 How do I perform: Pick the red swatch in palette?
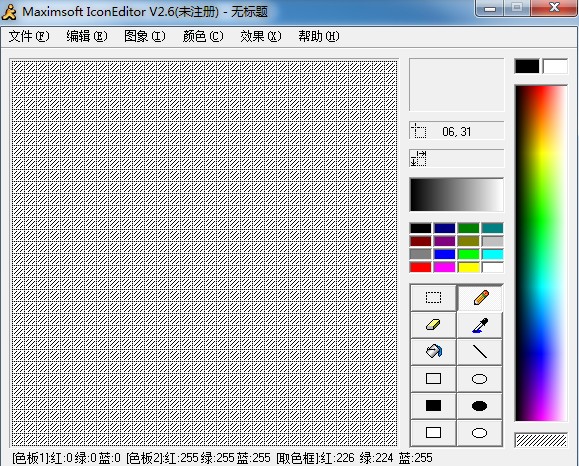(421, 267)
